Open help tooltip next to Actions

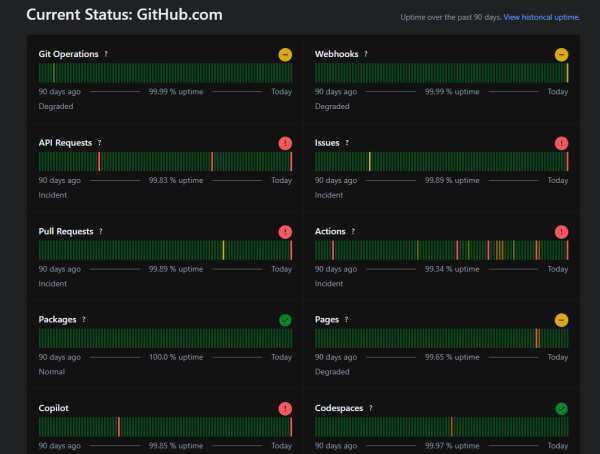[x=353, y=231]
